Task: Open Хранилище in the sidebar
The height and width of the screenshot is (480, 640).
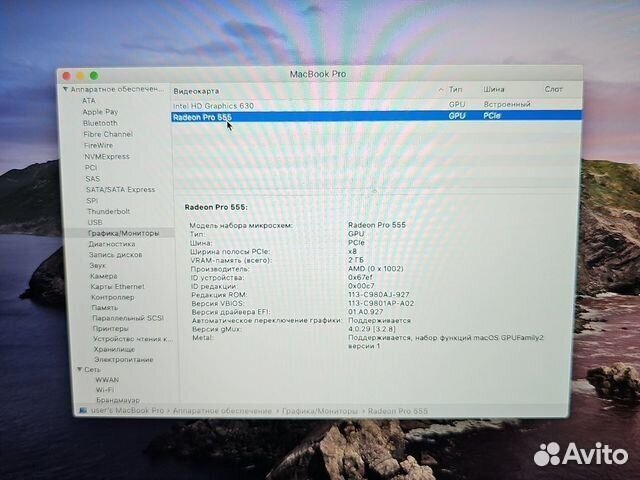Action: 114,349
